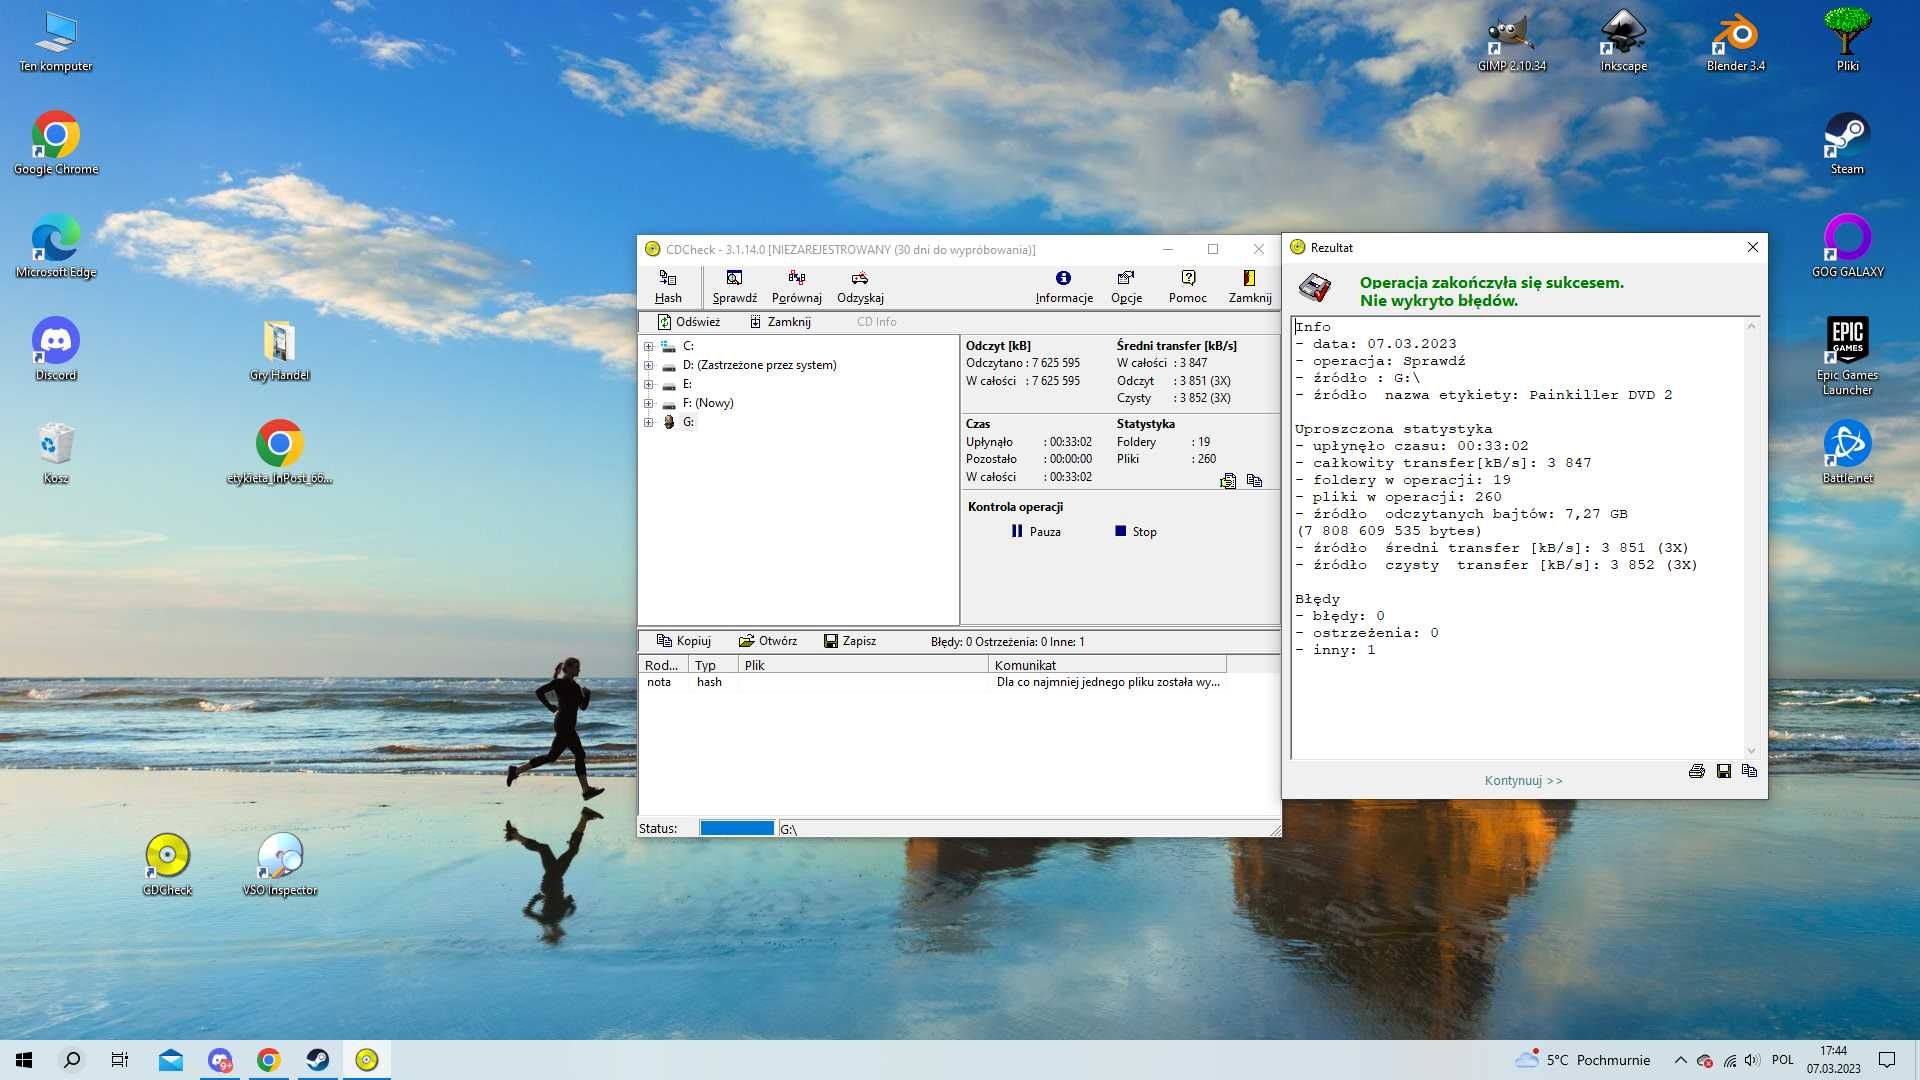Expand the D: (Zastrzeżone przez system) node
This screenshot has width=1920, height=1080.
[x=647, y=364]
